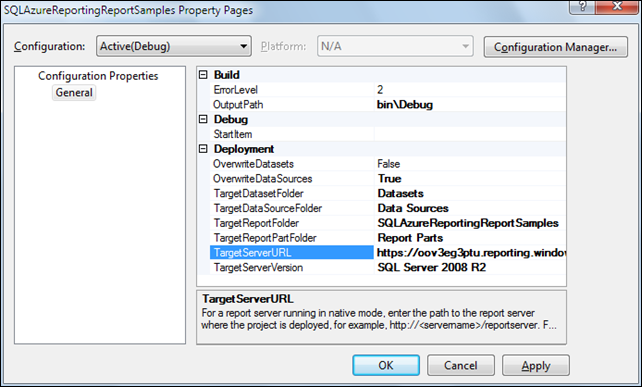Close the Property Pages dialog

point(617,7)
